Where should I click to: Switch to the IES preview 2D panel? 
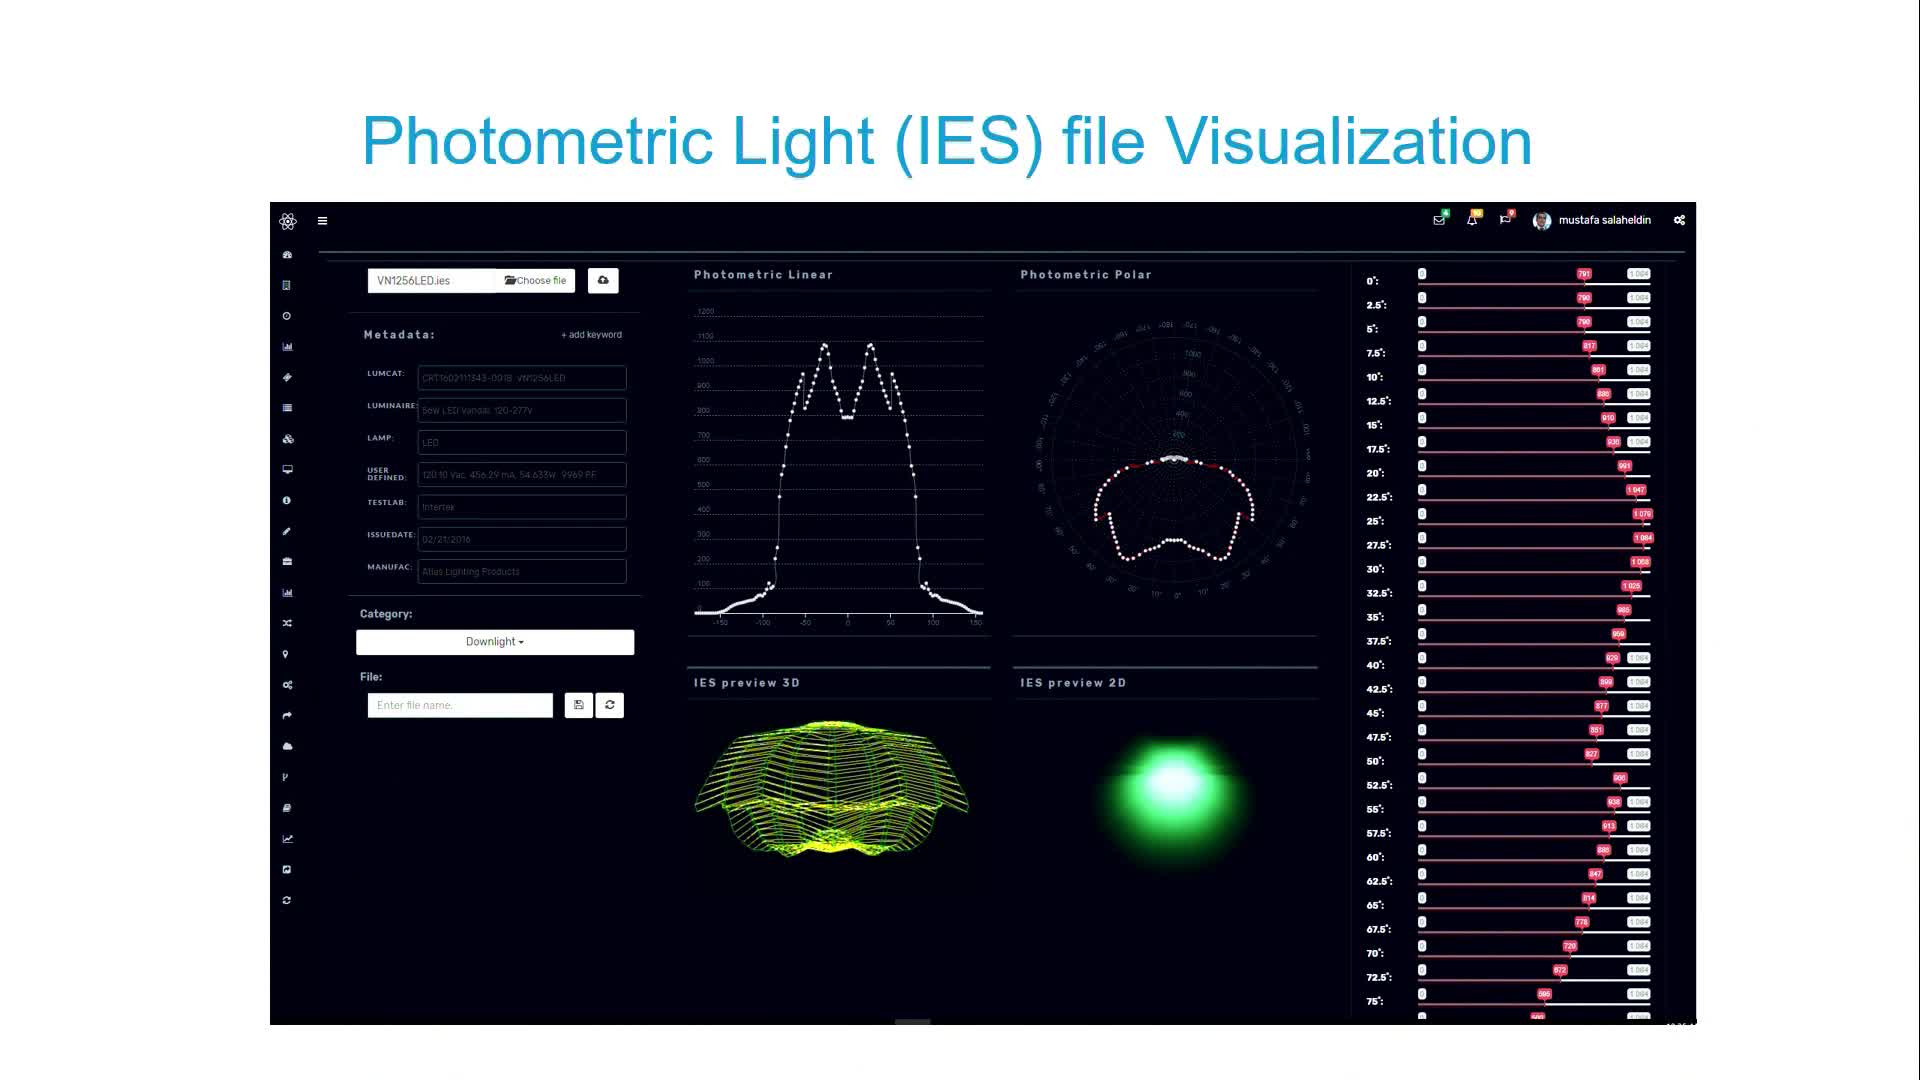(x=1073, y=682)
